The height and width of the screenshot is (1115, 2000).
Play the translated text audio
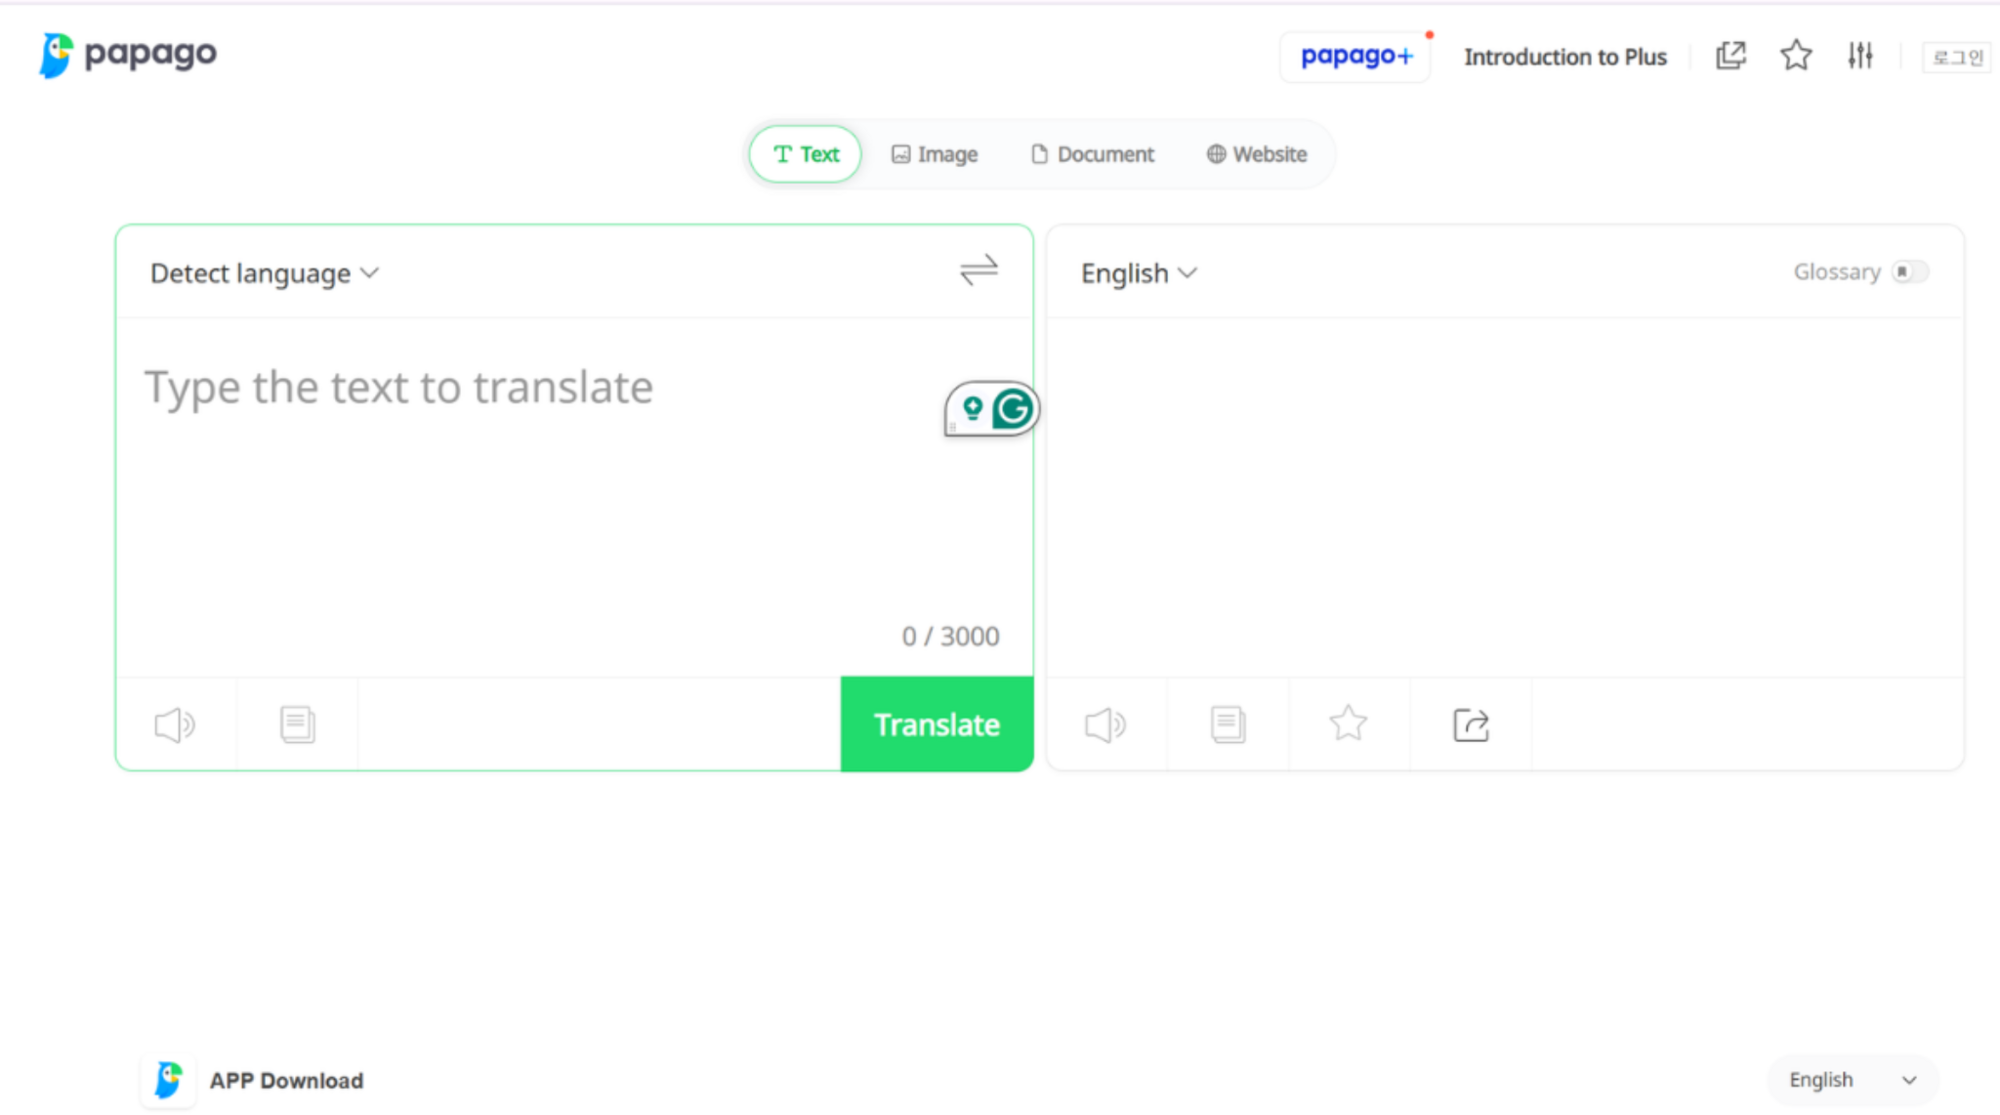point(1105,723)
